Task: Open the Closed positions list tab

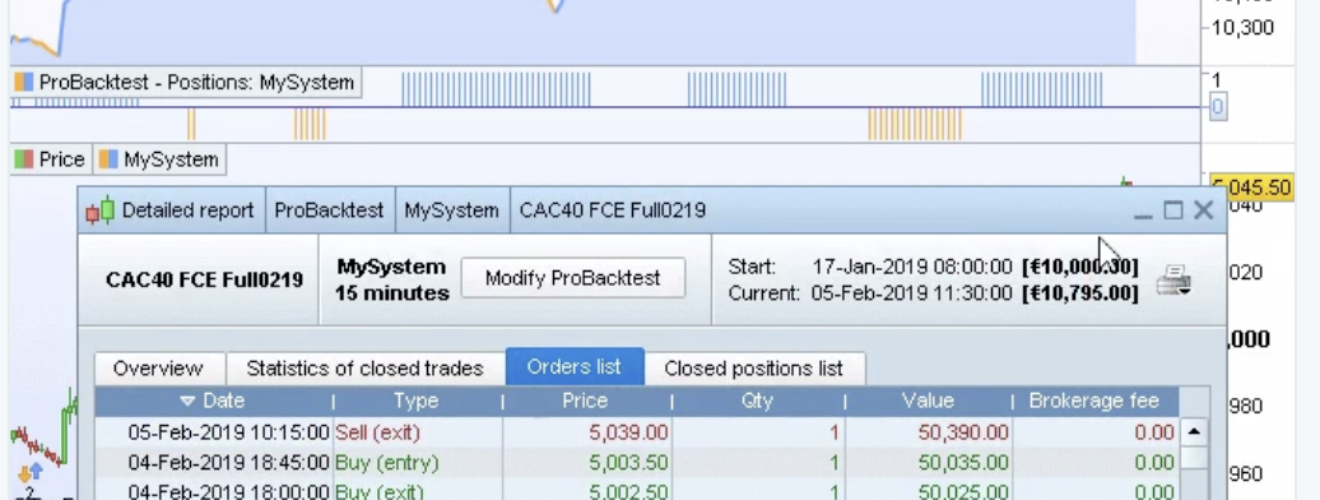Action: [754, 368]
